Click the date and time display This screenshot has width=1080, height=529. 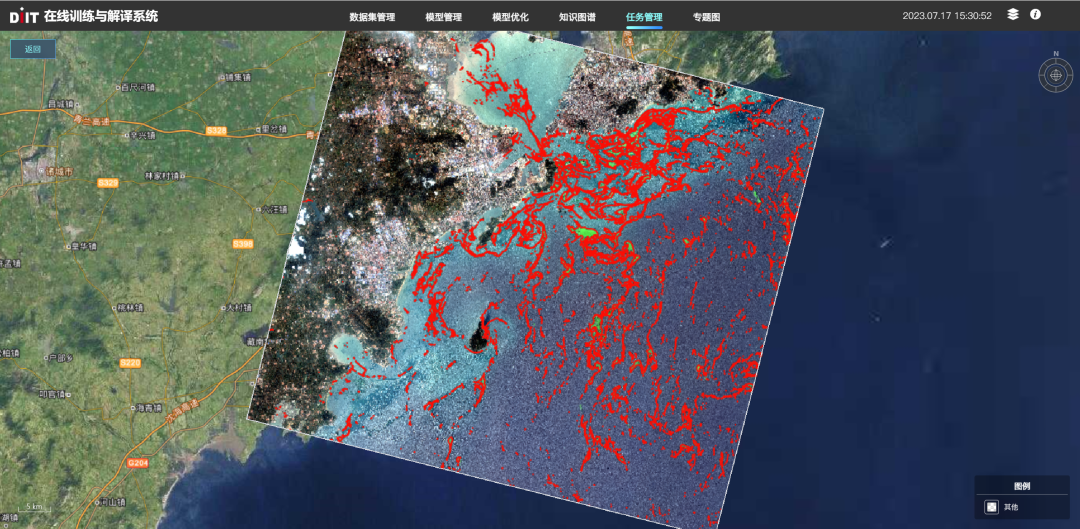(946, 16)
